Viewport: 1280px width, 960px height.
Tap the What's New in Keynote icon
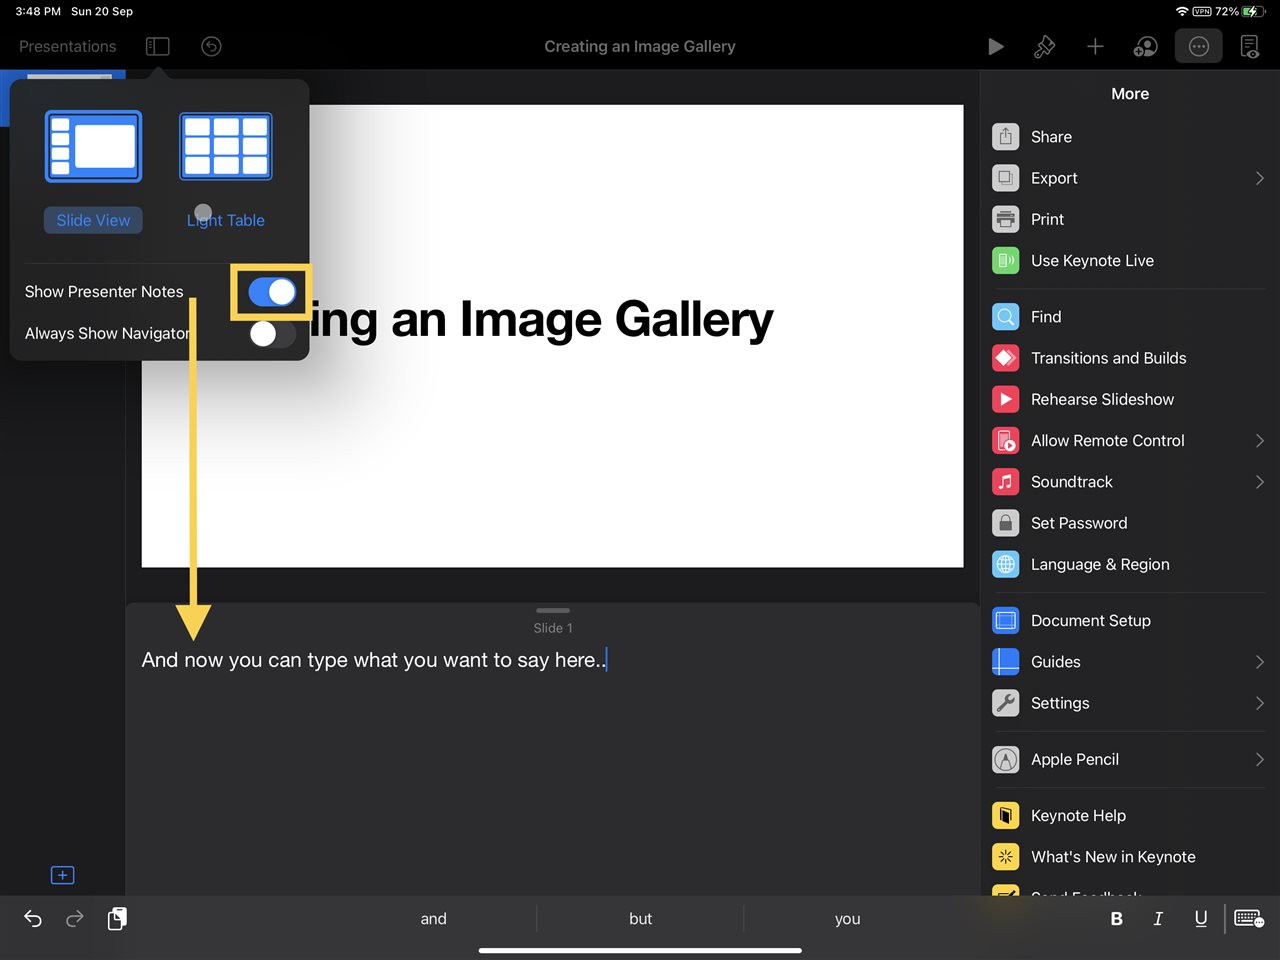coord(1006,857)
